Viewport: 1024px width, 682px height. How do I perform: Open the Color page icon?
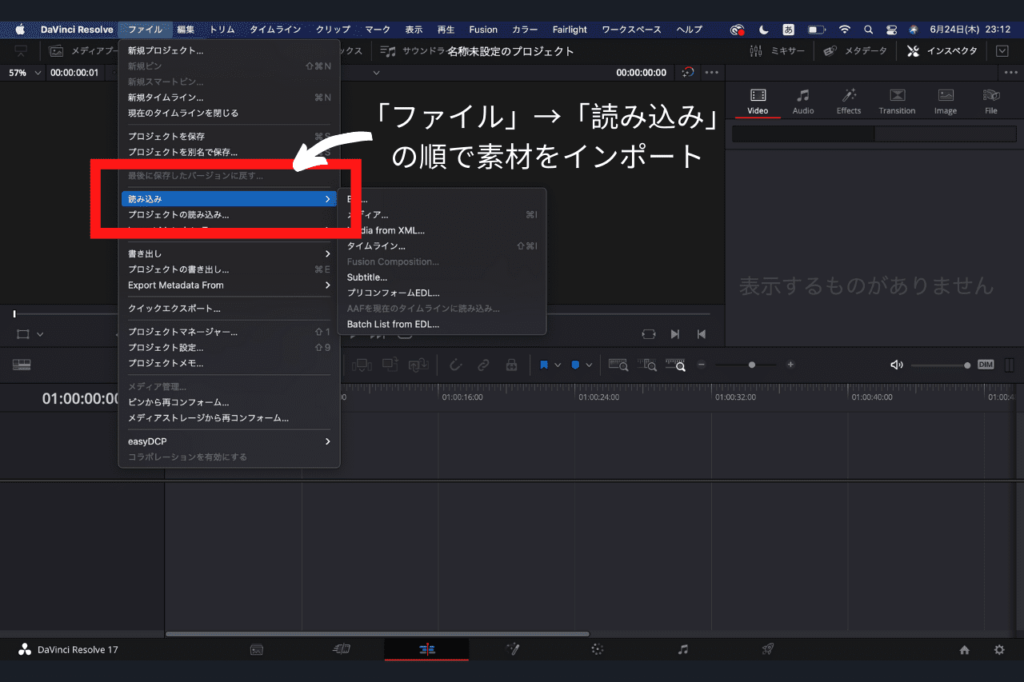pyautogui.click(x=597, y=649)
